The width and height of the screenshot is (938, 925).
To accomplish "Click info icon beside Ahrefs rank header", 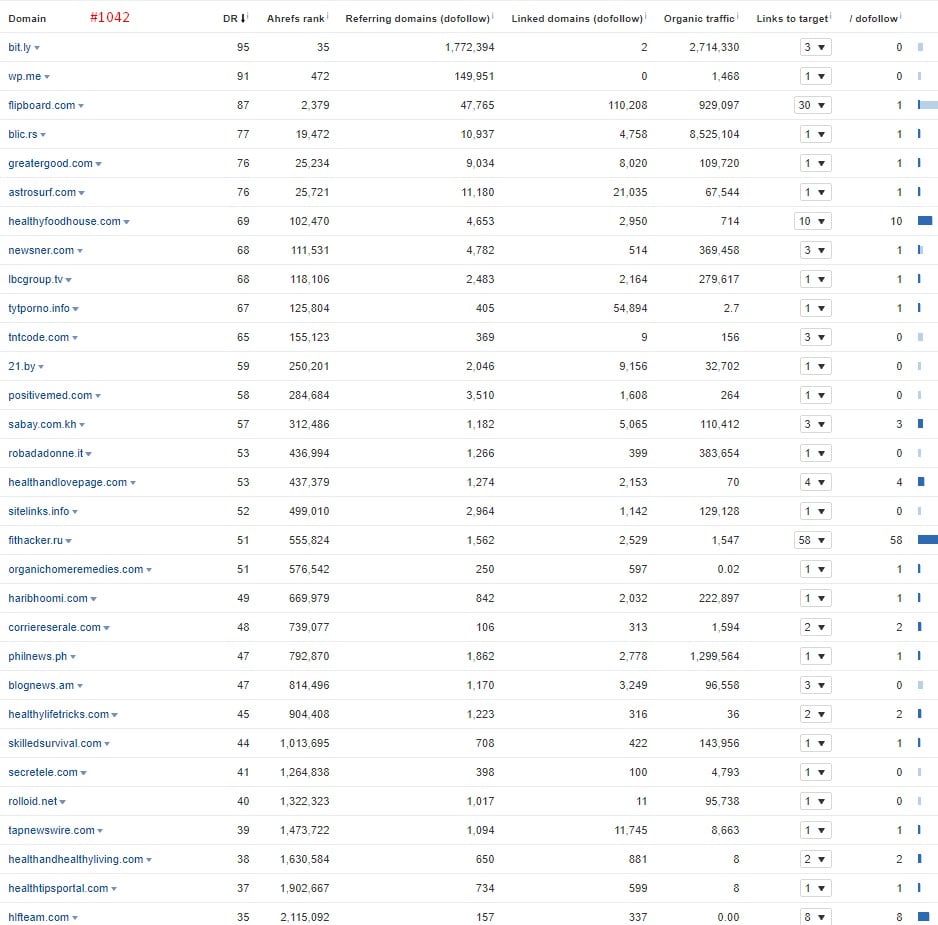I will pos(328,16).
